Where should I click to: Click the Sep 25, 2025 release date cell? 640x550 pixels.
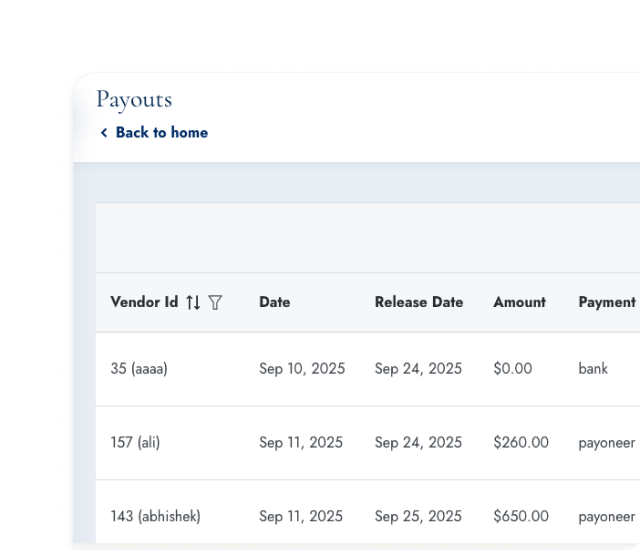418,516
